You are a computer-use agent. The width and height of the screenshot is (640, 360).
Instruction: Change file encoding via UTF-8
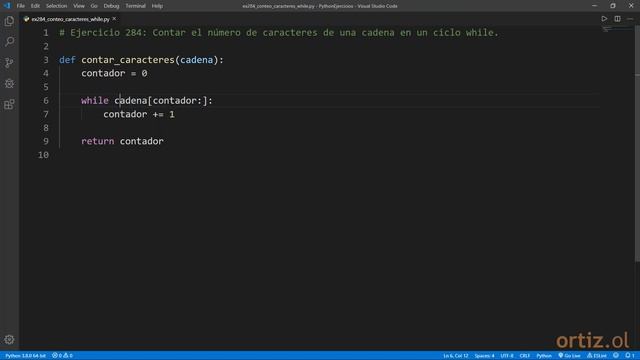(x=507, y=356)
